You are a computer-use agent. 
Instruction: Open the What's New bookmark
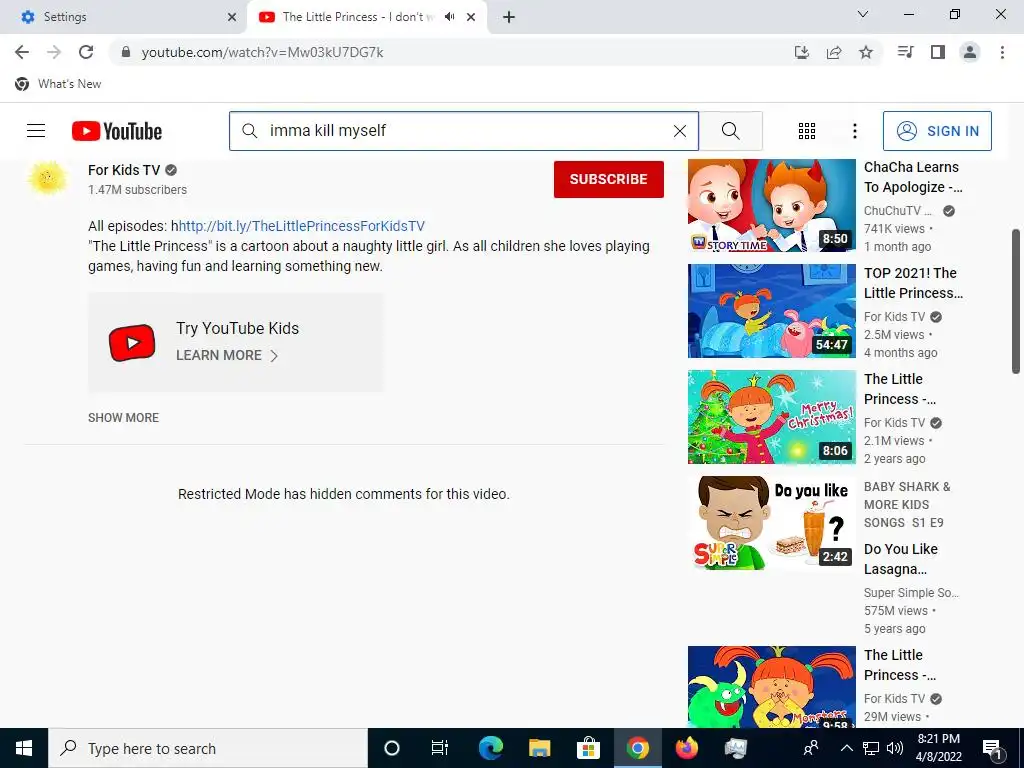[58, 84]
